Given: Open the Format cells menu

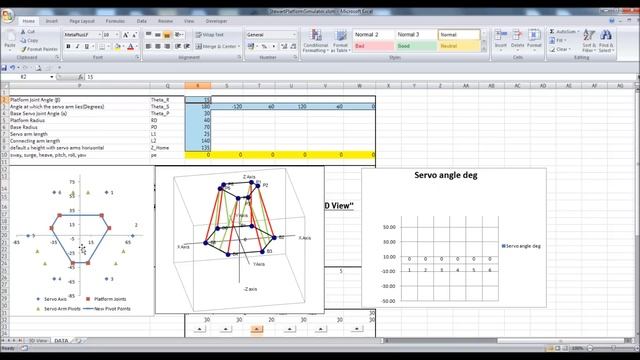Looking at the screenshot, I should click(x=534, y=40).
